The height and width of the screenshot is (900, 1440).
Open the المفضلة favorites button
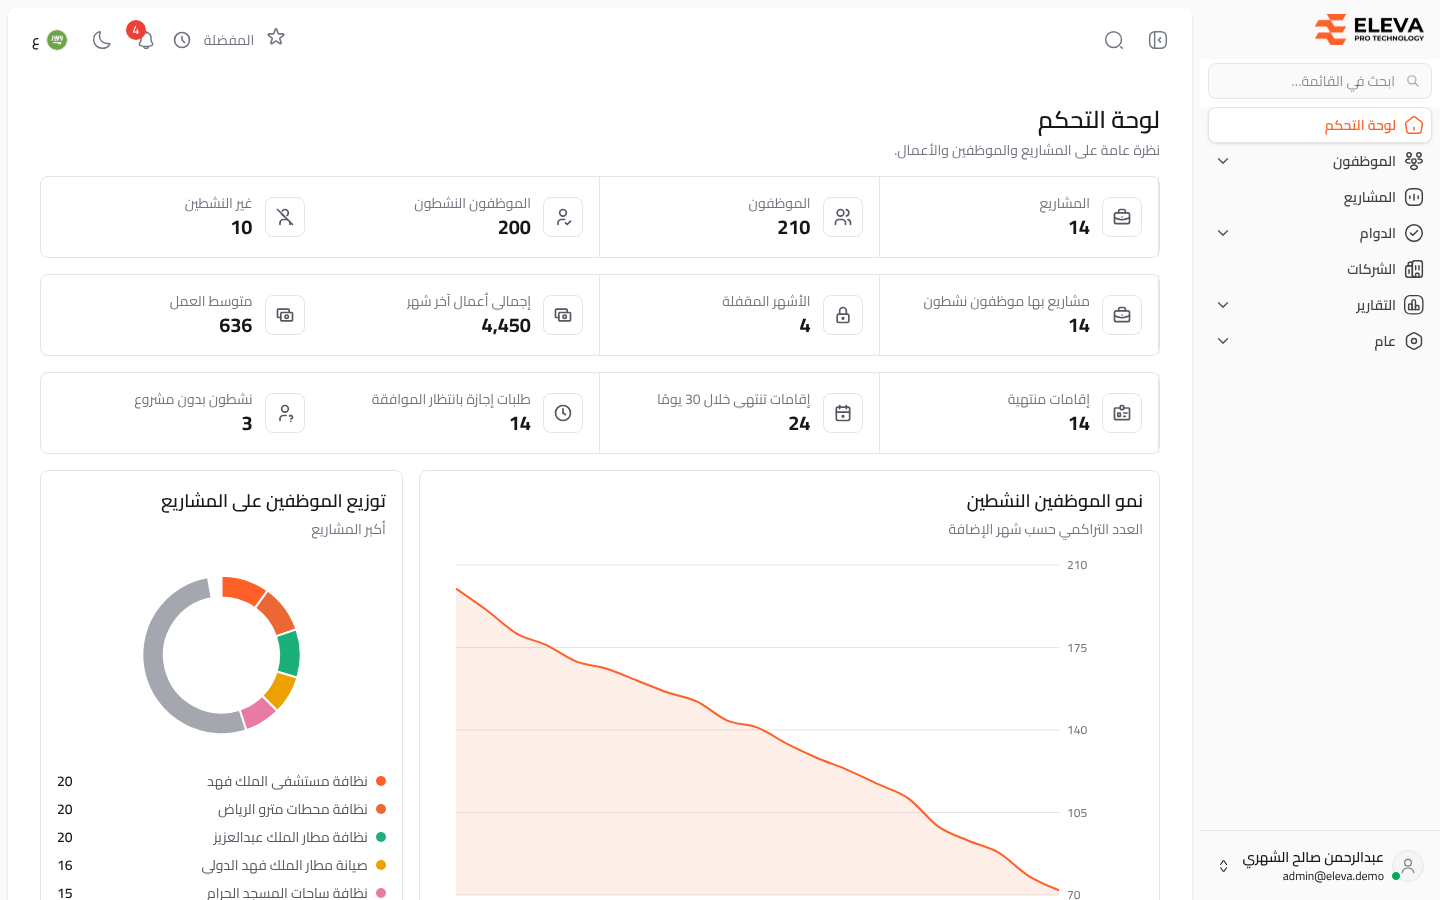point(244,39)
